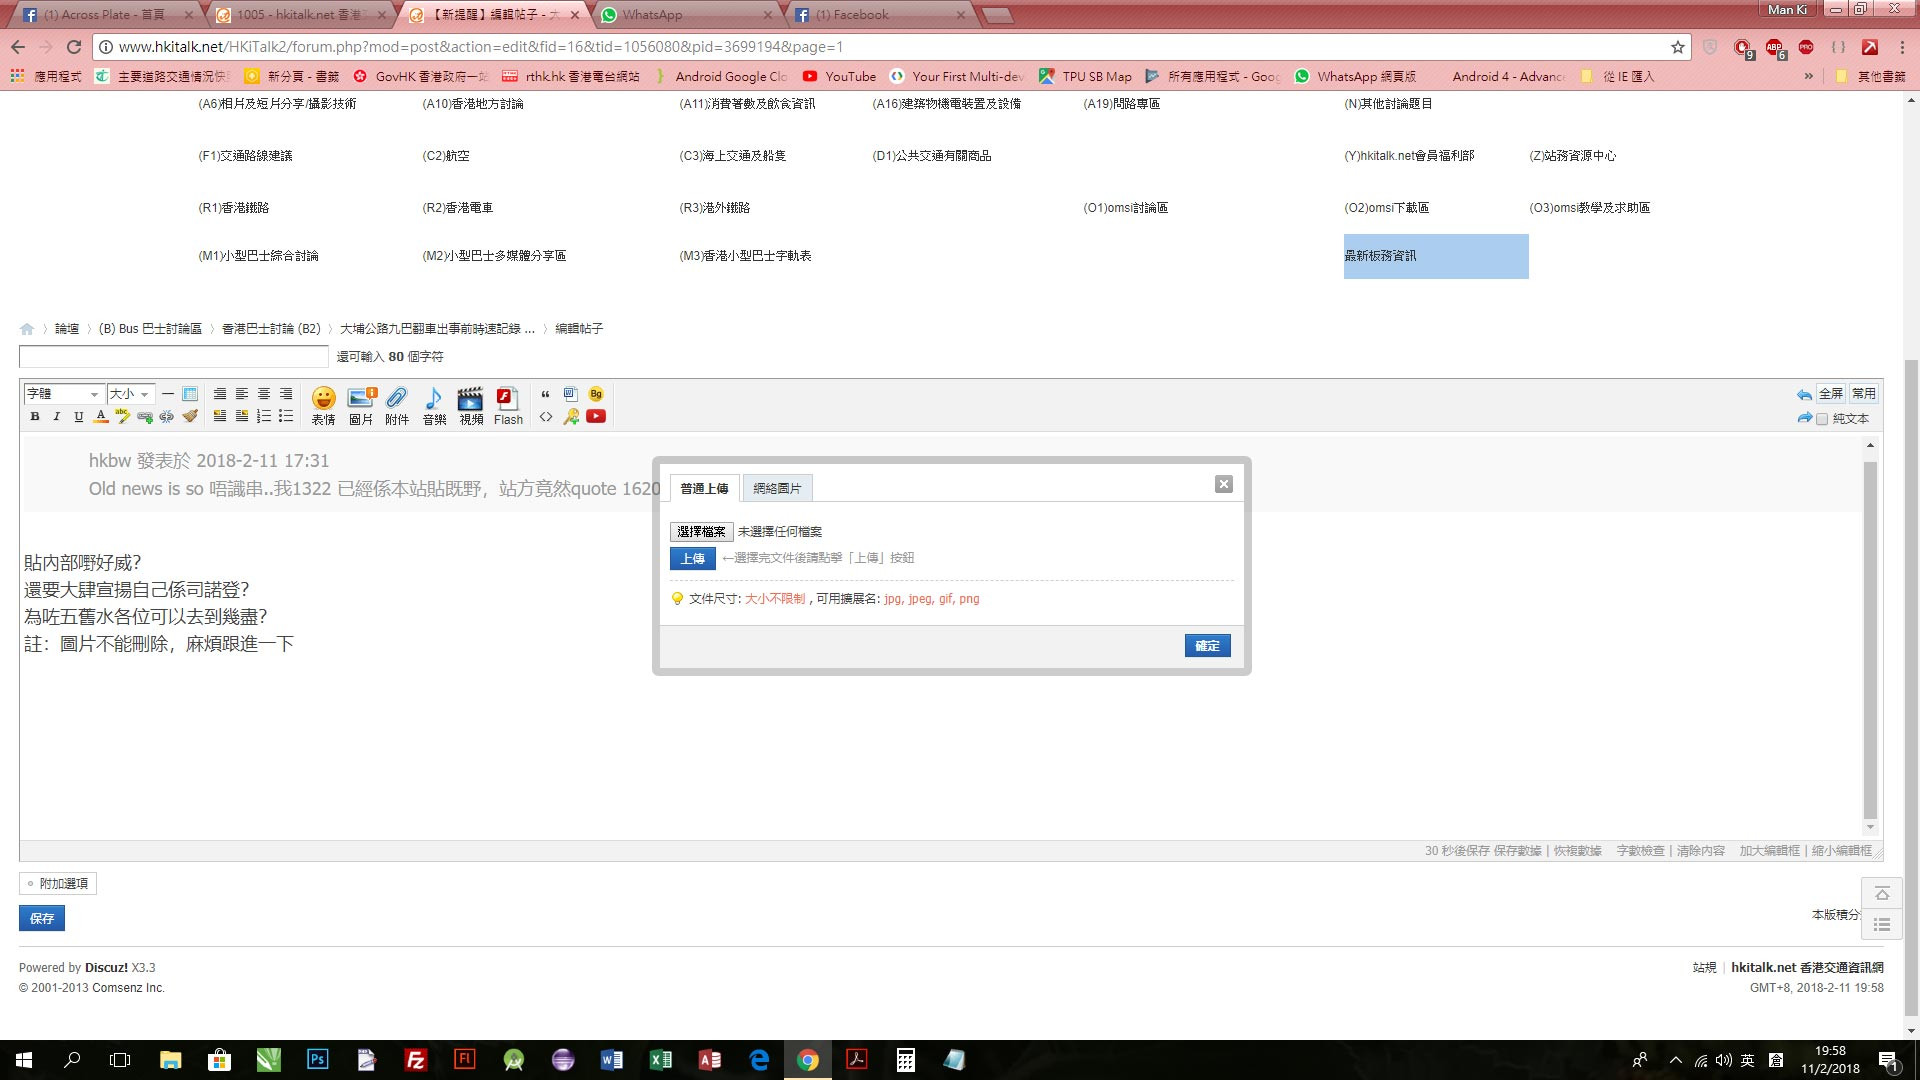Open the font color picker
This screenshot has width=1920, height=1080.
pyautogui.click(x=101, y=417)
